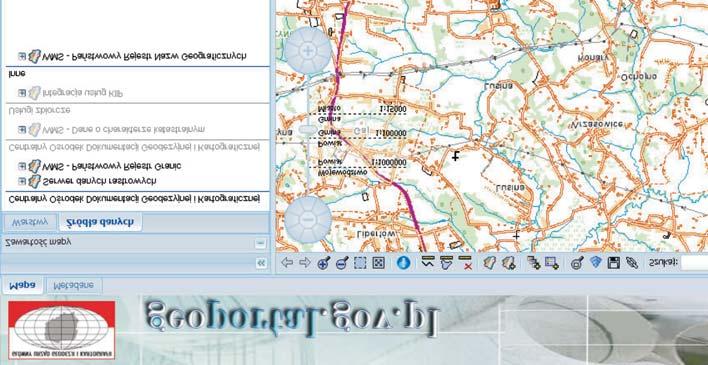Select the measure area polygon tool
This screenshot has height=365, width=708.
(446, 262)
